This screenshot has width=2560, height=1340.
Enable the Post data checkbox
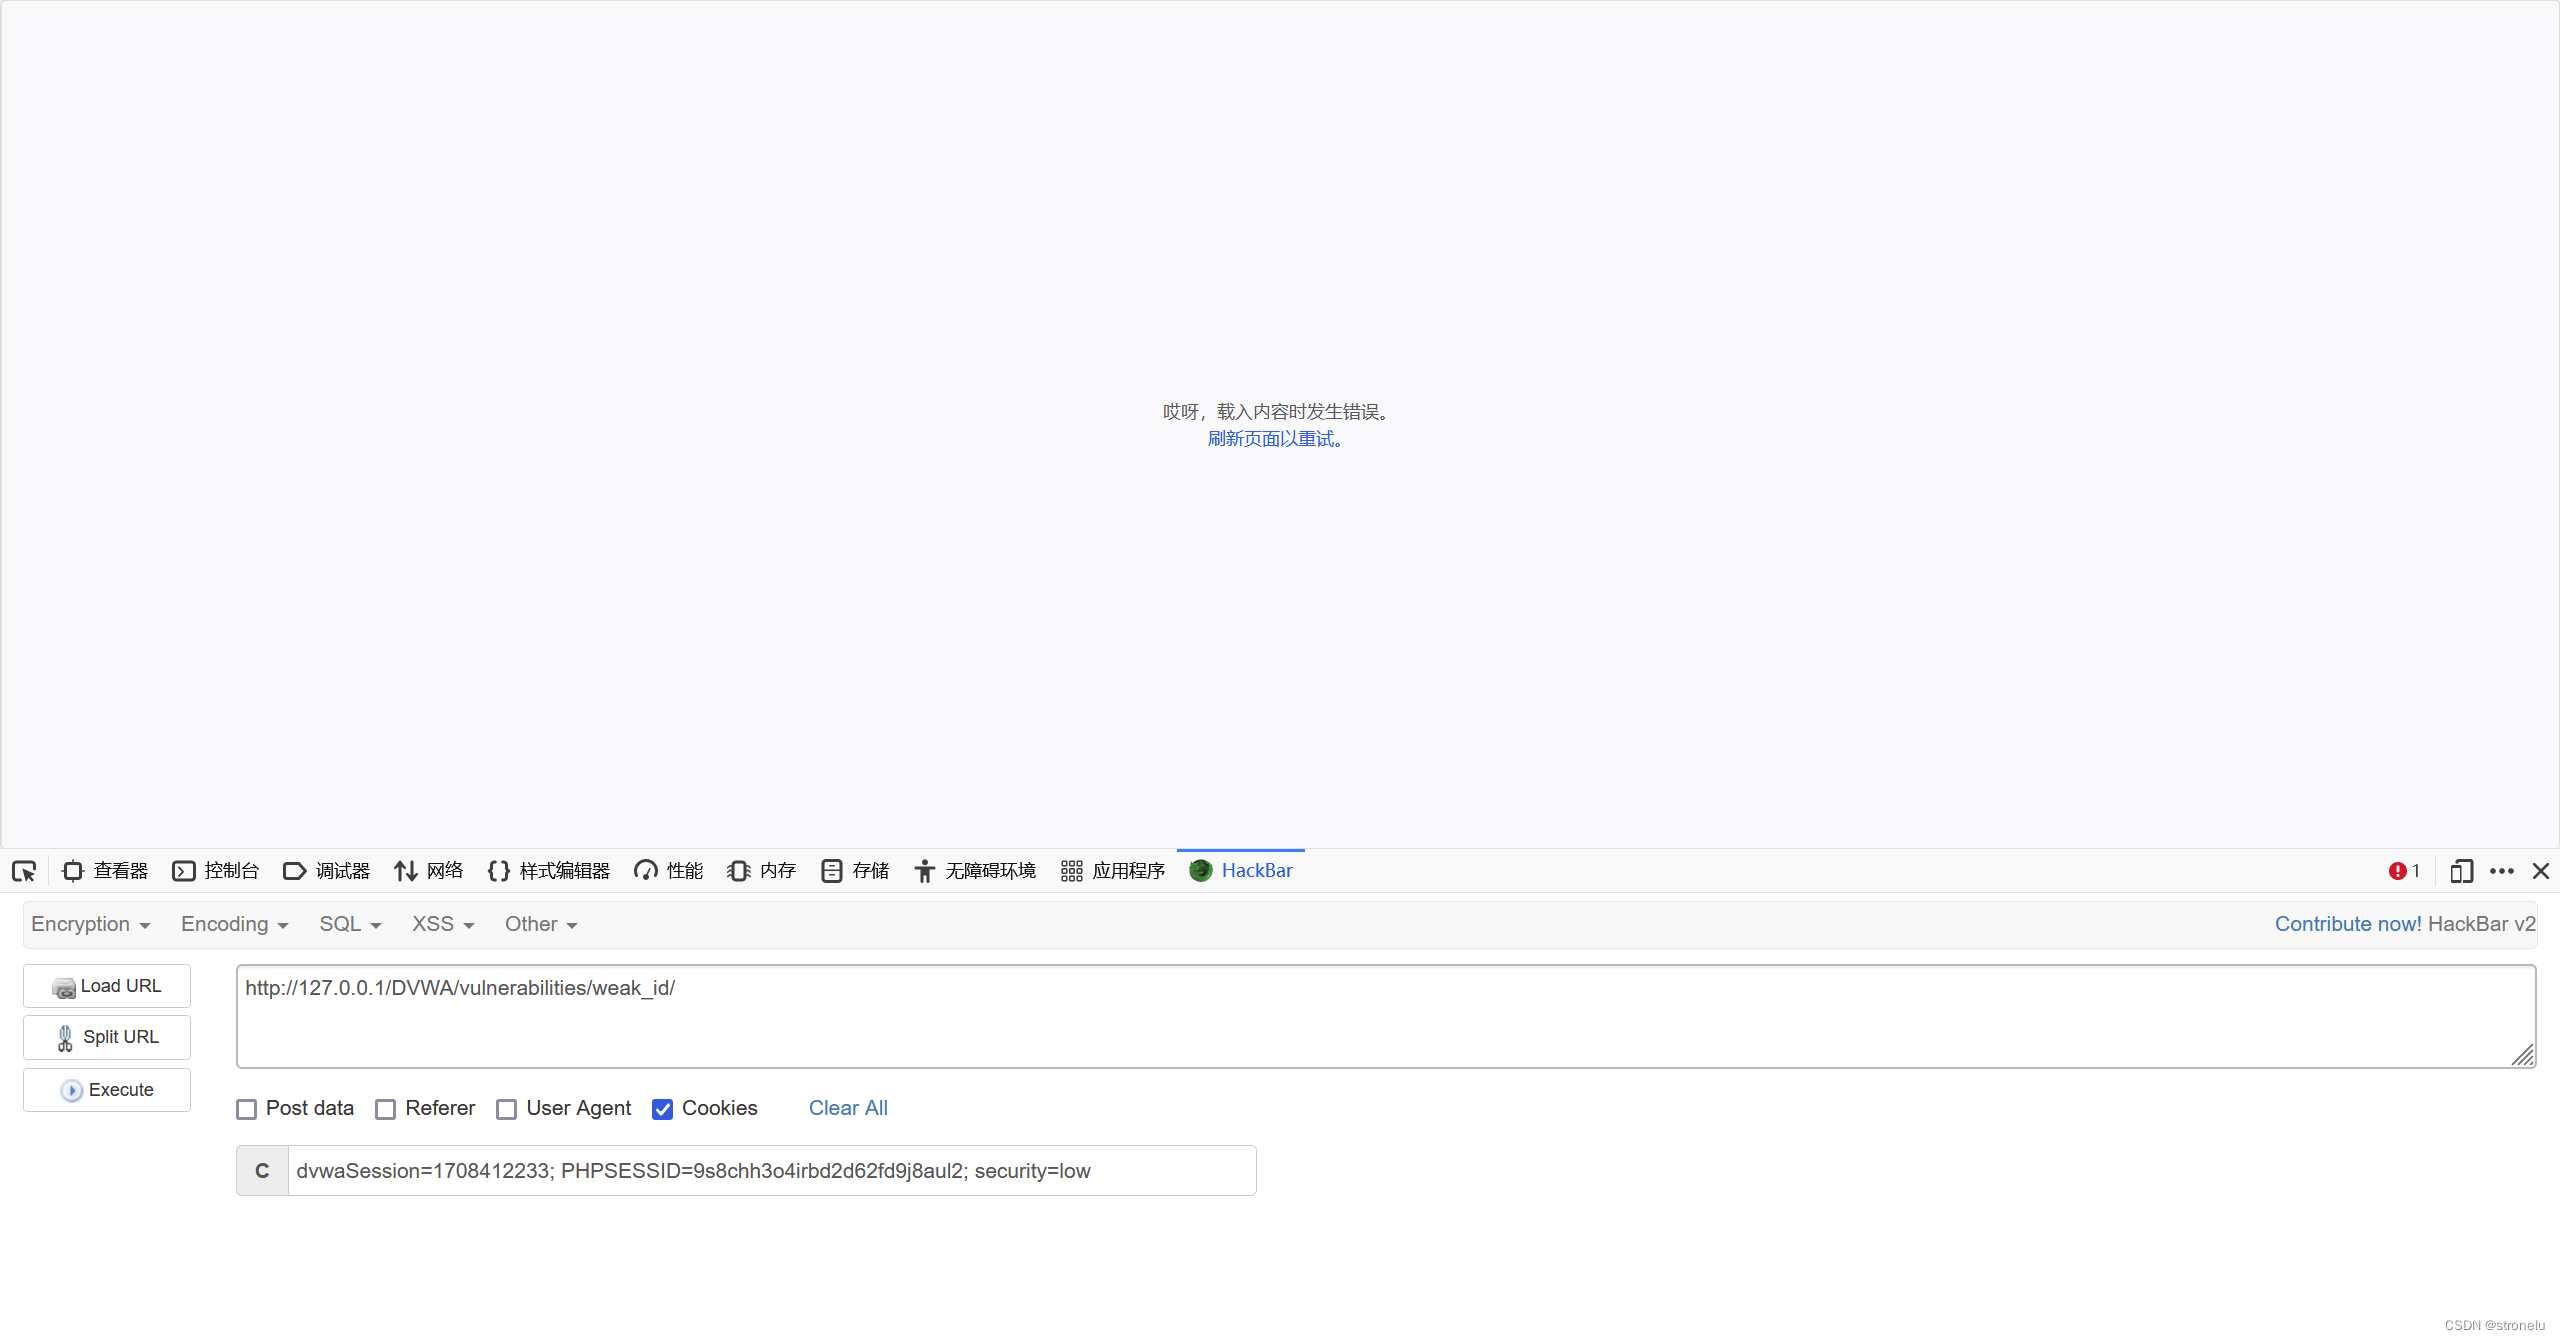coord(247,1109)
